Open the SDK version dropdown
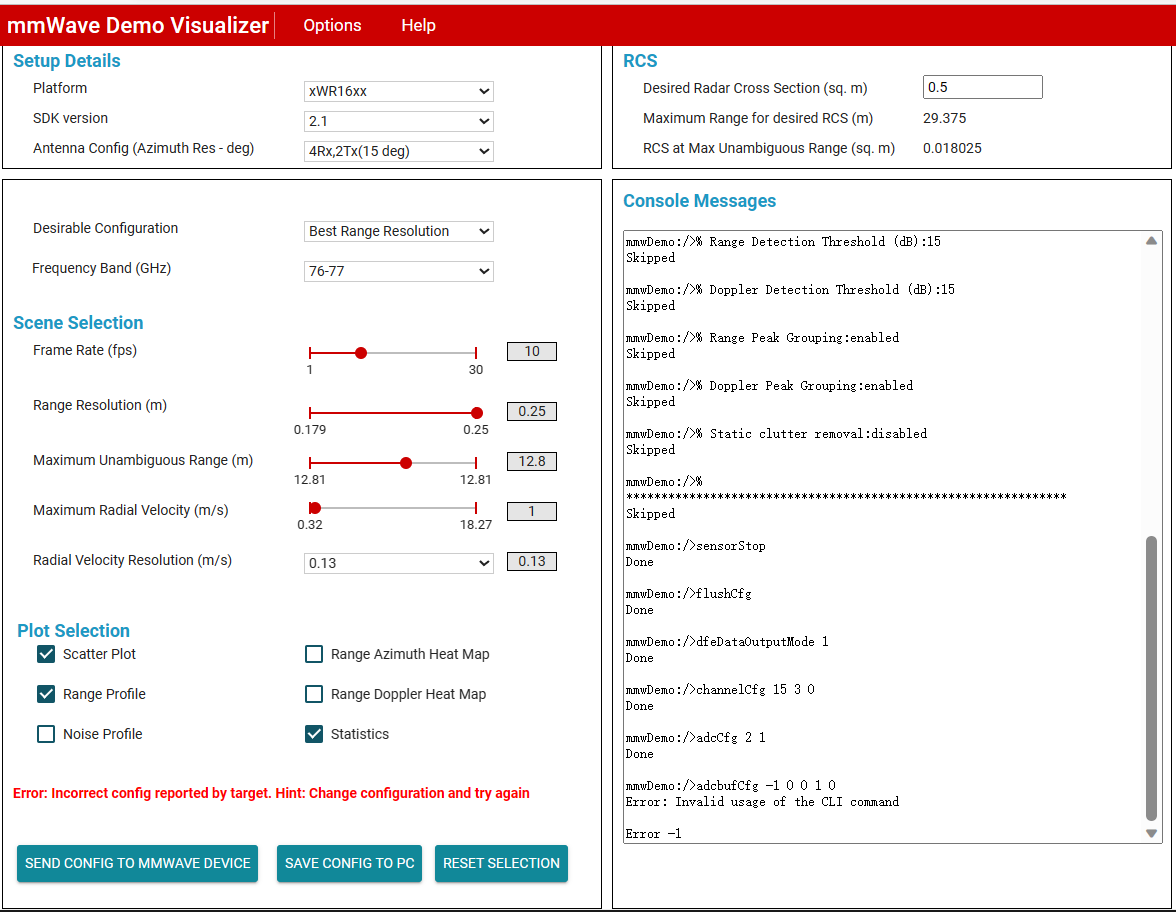Image resolution: width=1176 pixels, height=912 pixels. [x=398, y=121]
